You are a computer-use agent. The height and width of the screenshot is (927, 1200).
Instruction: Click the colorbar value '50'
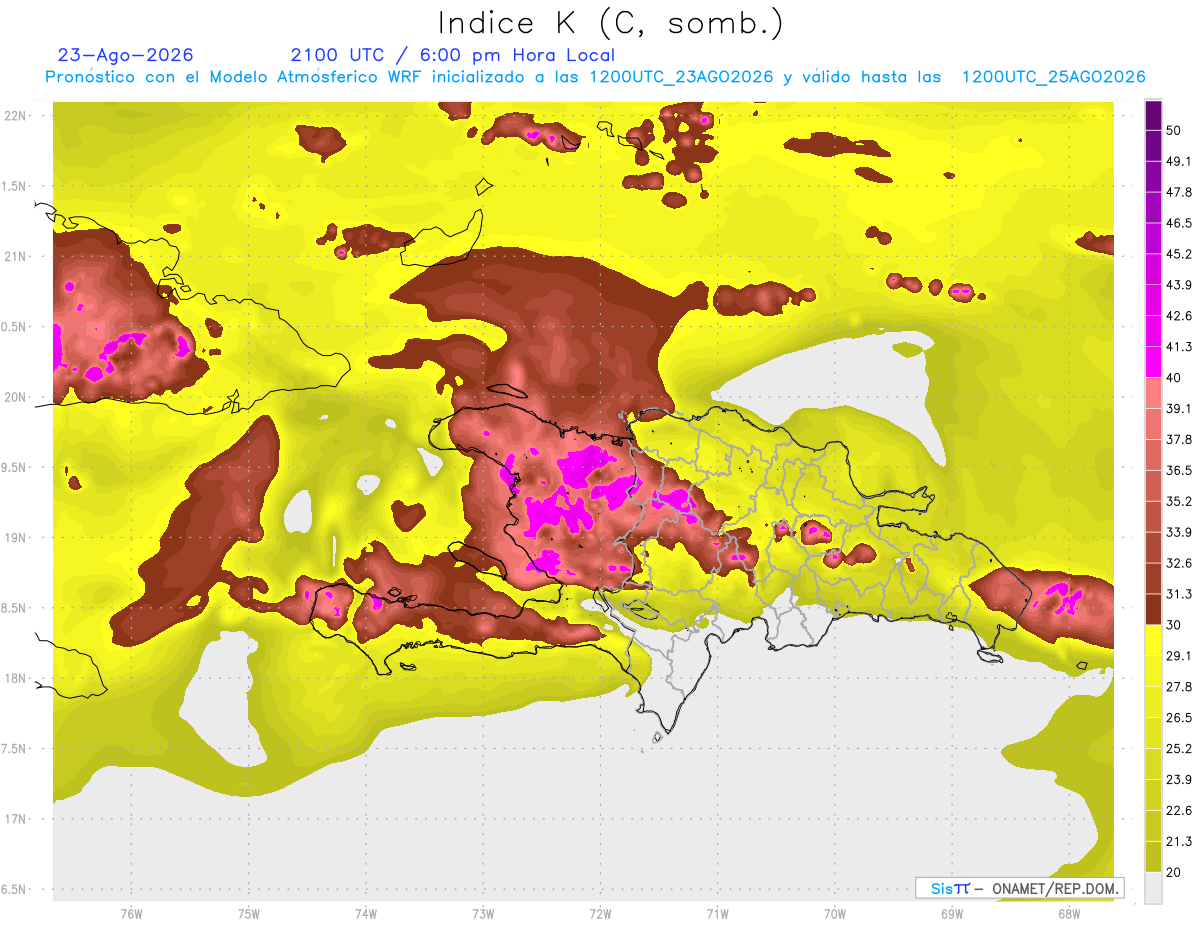(x=1174, y=131)
